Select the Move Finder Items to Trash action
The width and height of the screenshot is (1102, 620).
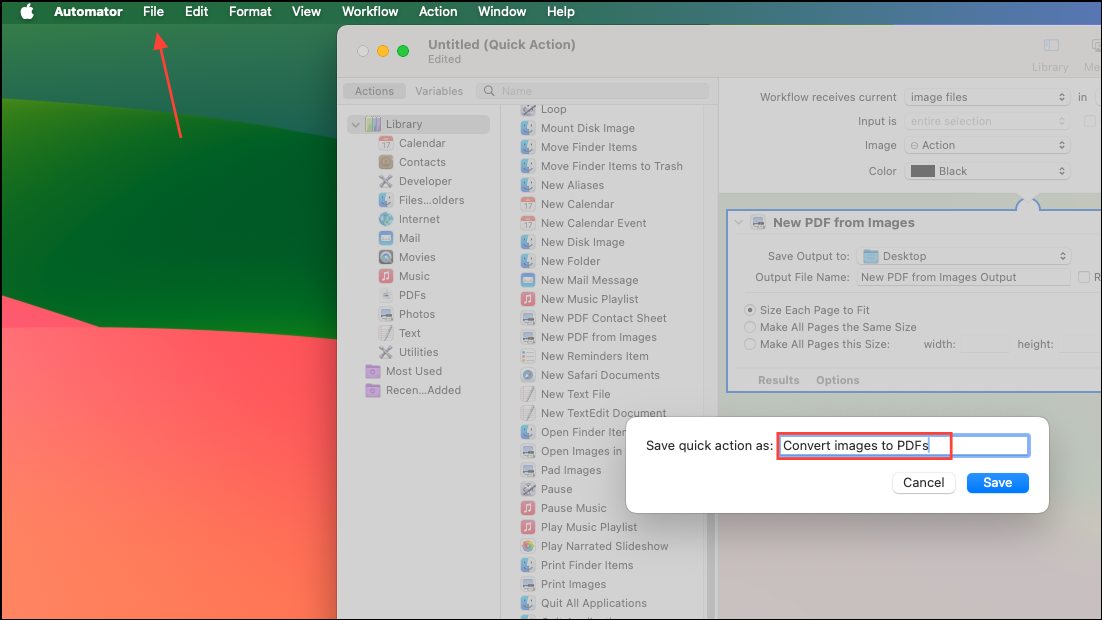(x=611, y=166)
